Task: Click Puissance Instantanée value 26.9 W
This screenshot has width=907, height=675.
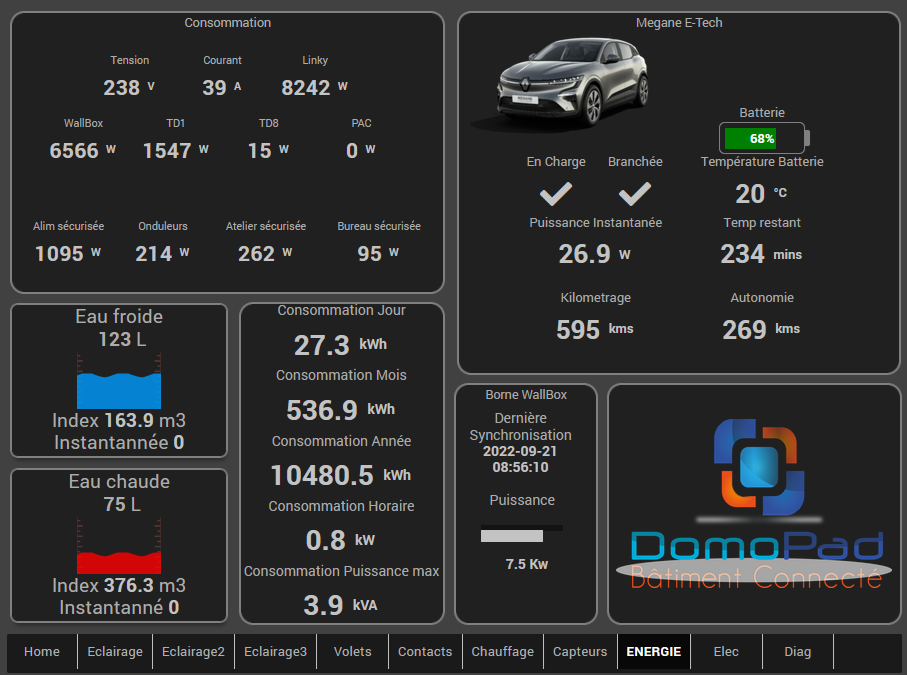Action: (595, 254)
